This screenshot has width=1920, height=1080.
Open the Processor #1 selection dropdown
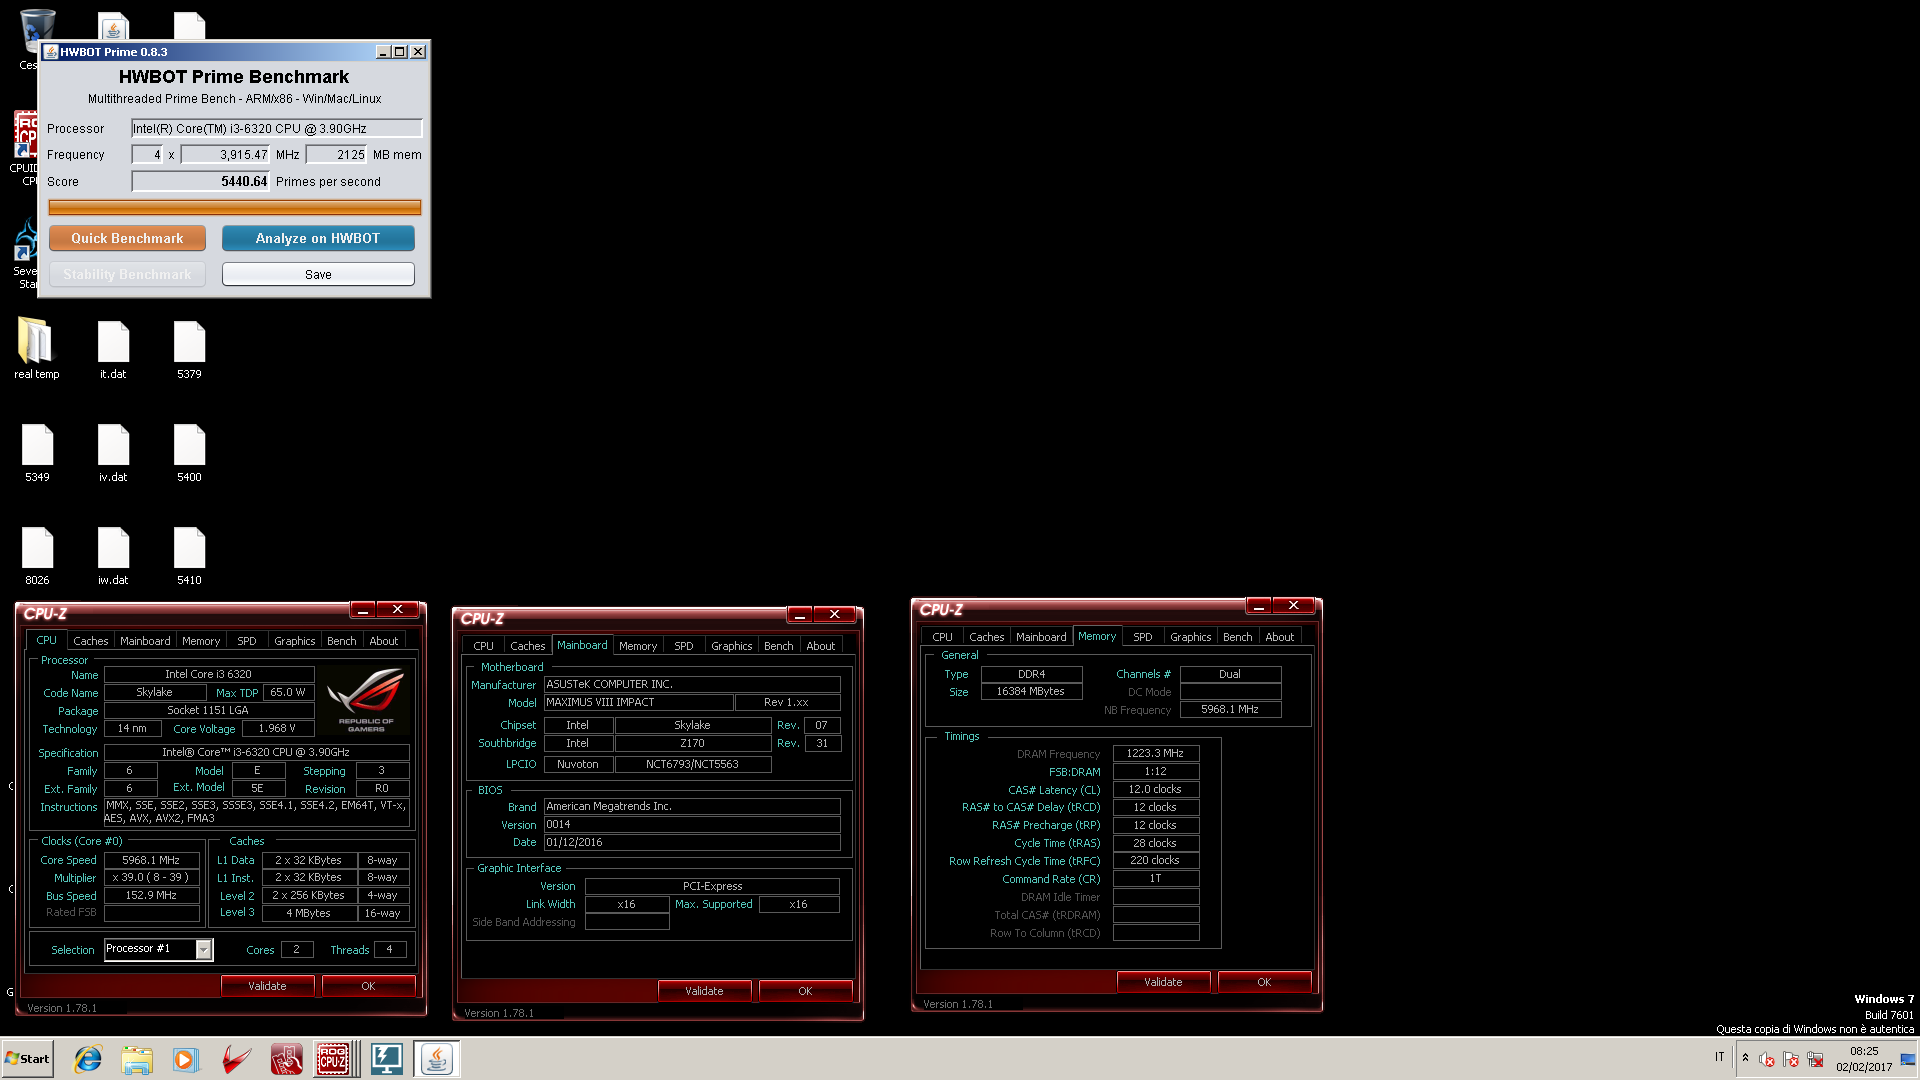click(203, 949)
